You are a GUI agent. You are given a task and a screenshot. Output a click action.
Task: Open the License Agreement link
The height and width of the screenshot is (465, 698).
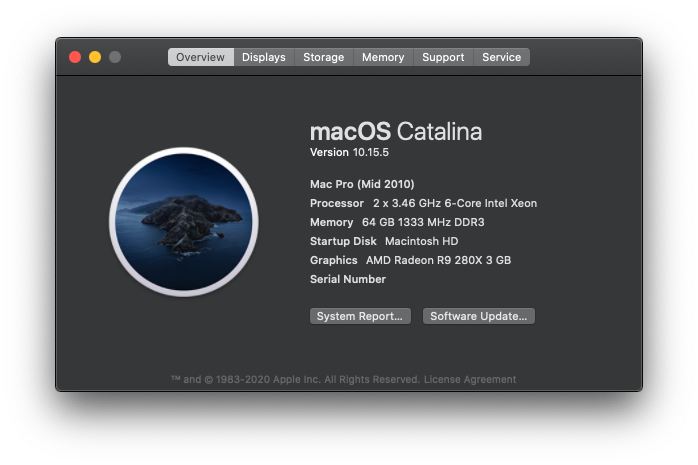470,380
